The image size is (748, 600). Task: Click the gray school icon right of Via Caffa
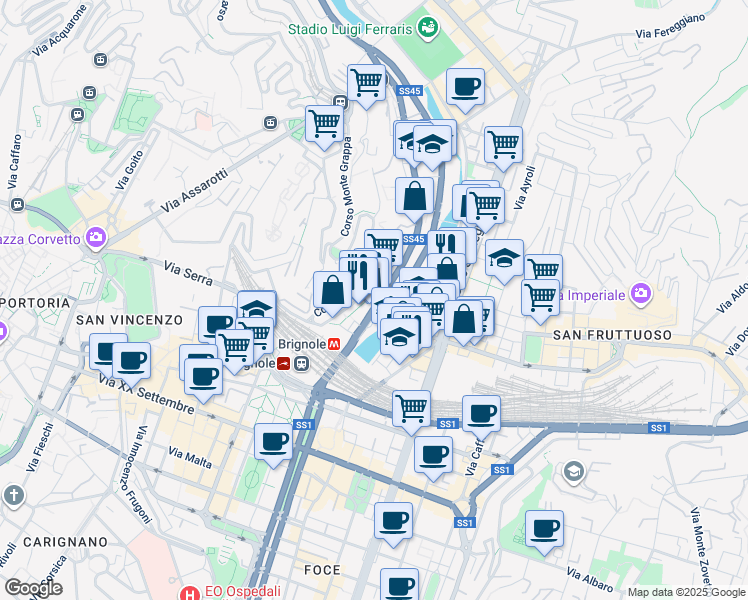[573, 470]
